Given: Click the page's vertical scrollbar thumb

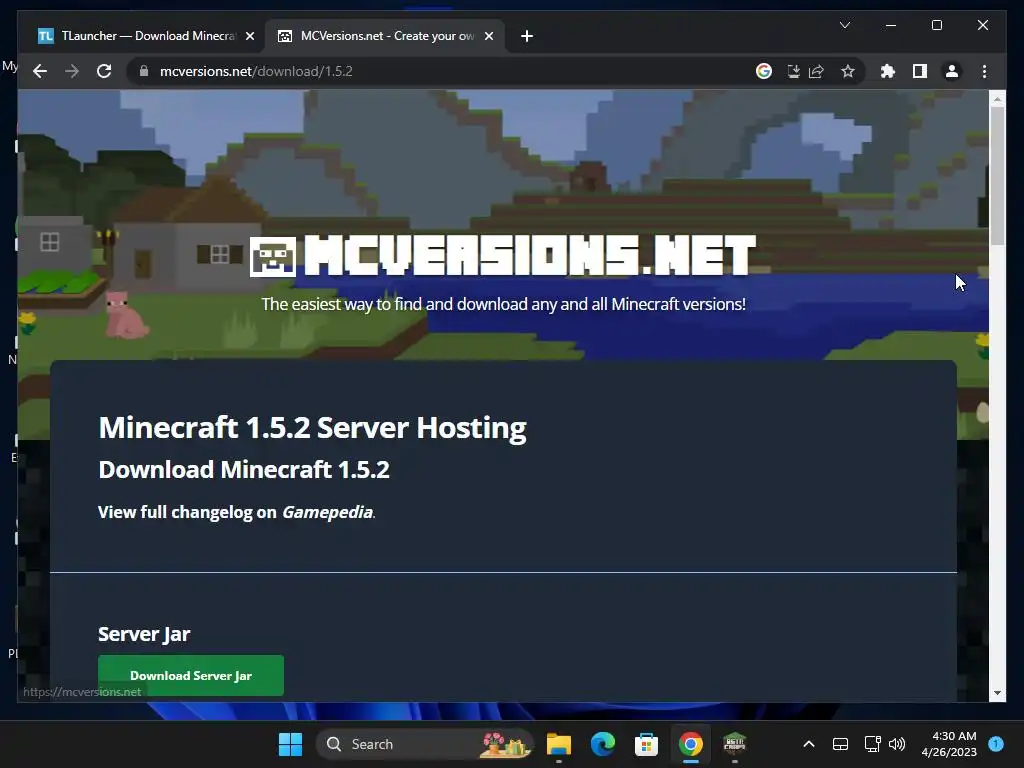Looking at the screenshot, I should [997, 175].
